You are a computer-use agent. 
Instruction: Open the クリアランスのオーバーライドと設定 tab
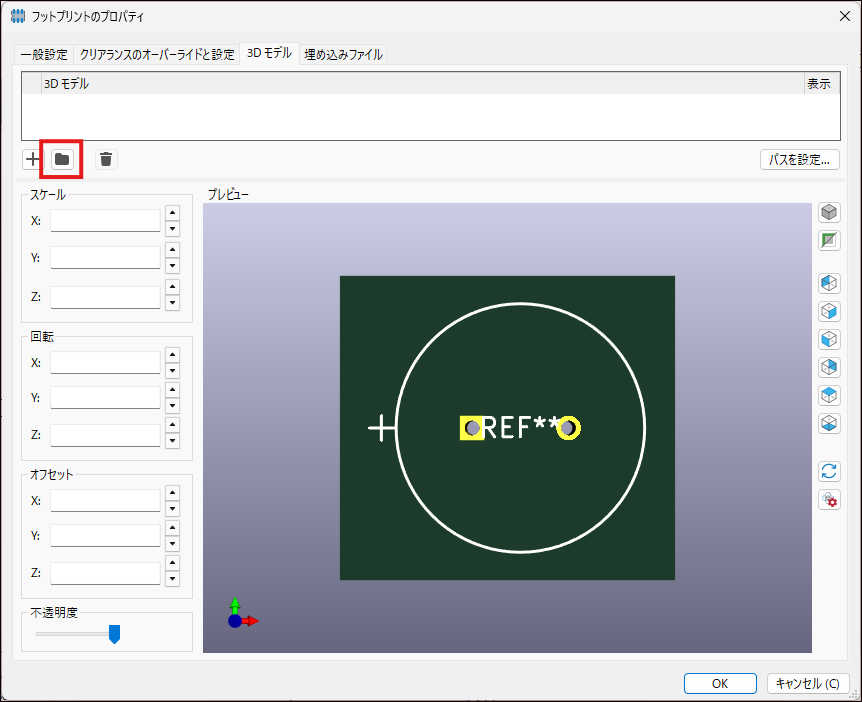pos(157,55)
